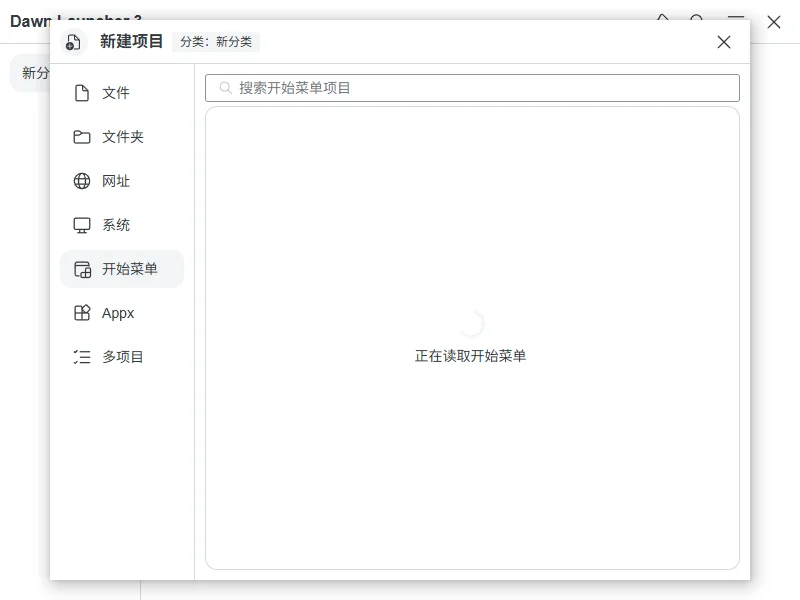Viewport: 800px width, 600px height.
Task: Select the 多项目 item type
Action: (122, 357)
